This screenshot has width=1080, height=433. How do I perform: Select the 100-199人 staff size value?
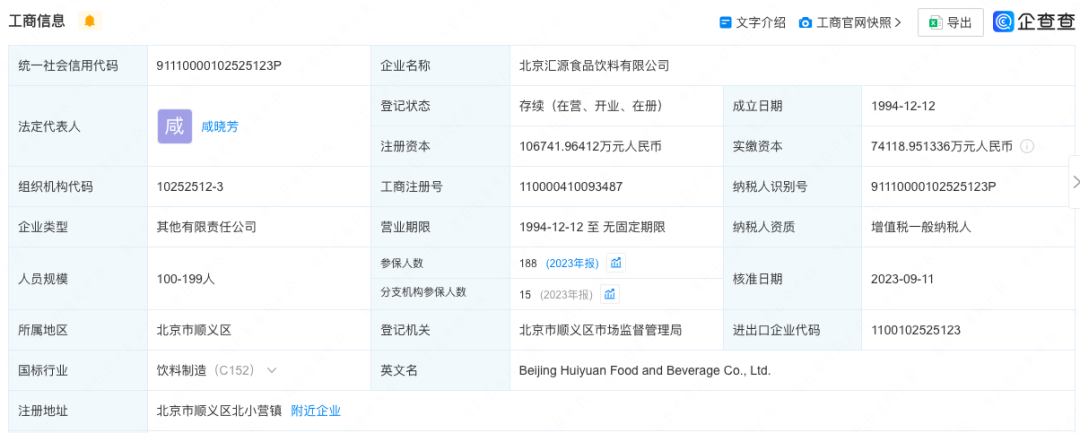(187, 279)
